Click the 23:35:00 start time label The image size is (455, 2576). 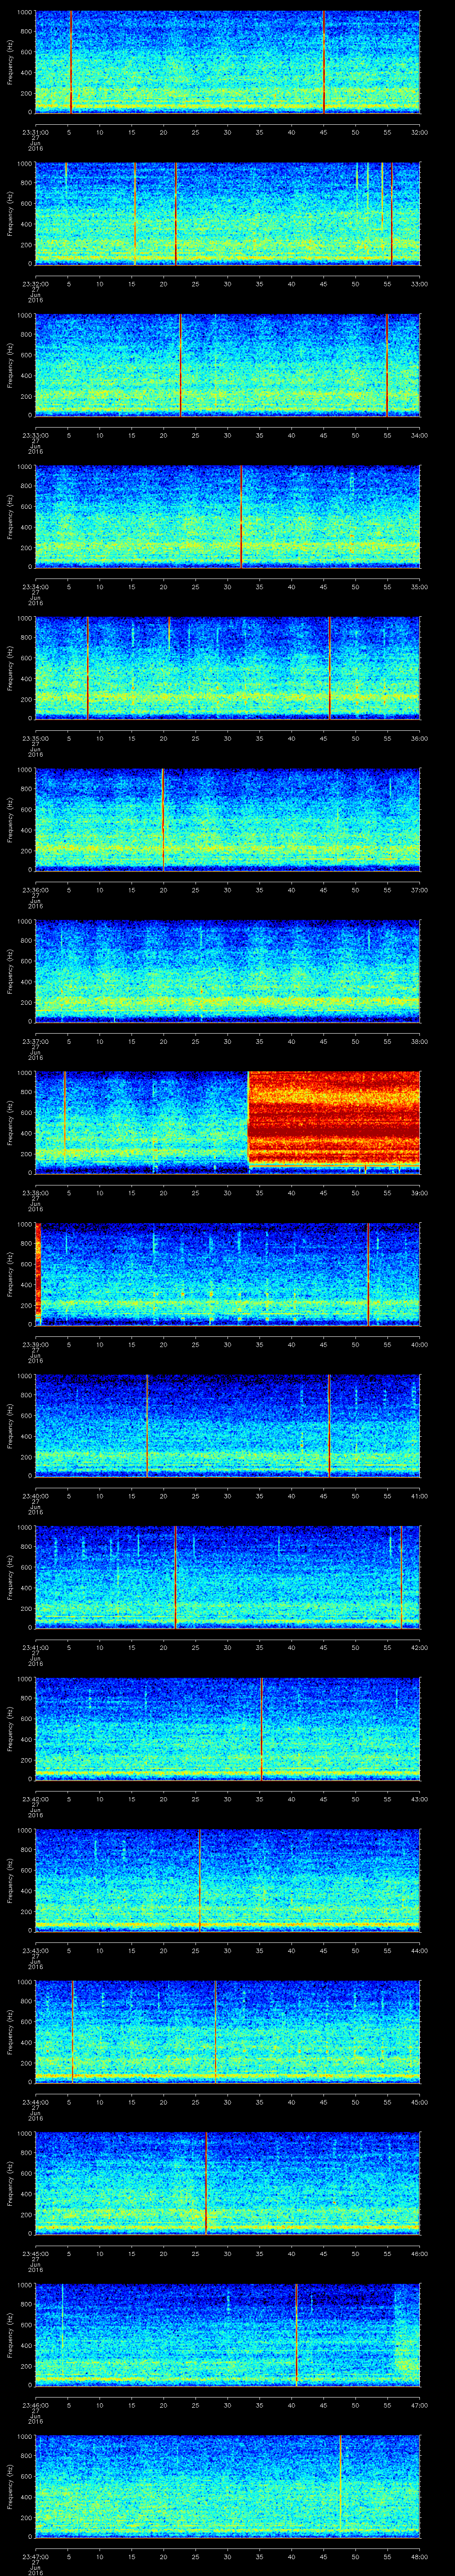click(35, 738)
